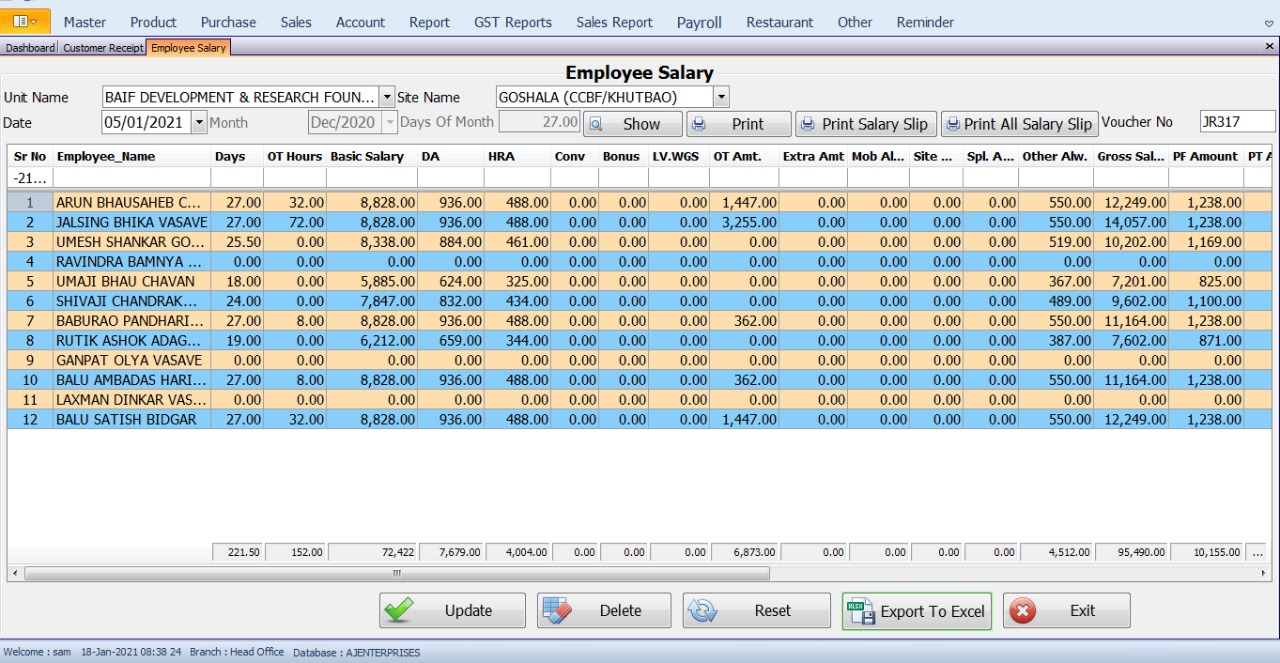
Task: Click the magnifier icon on Show
Action: click(x=594, y=124)
